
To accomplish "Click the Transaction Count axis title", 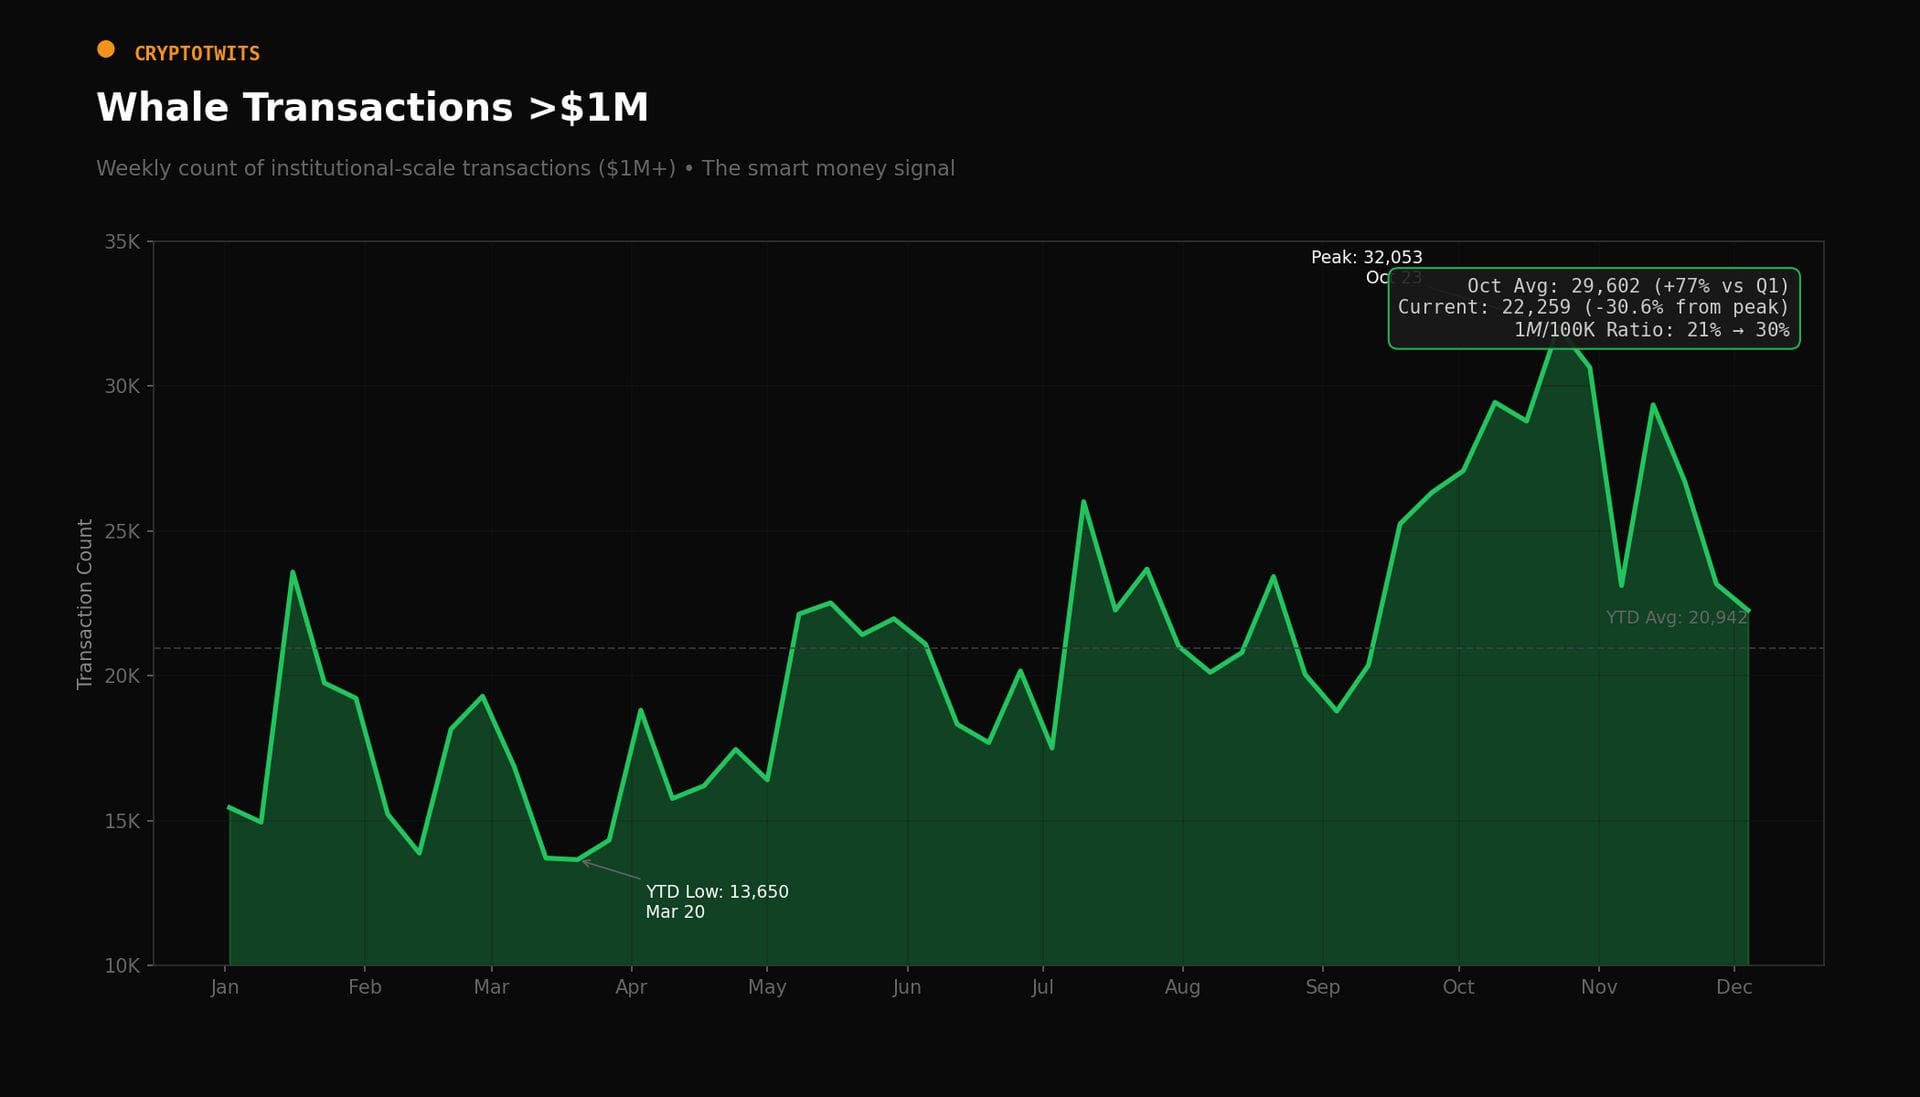I will pyautogui.click(x=85, y=603).
